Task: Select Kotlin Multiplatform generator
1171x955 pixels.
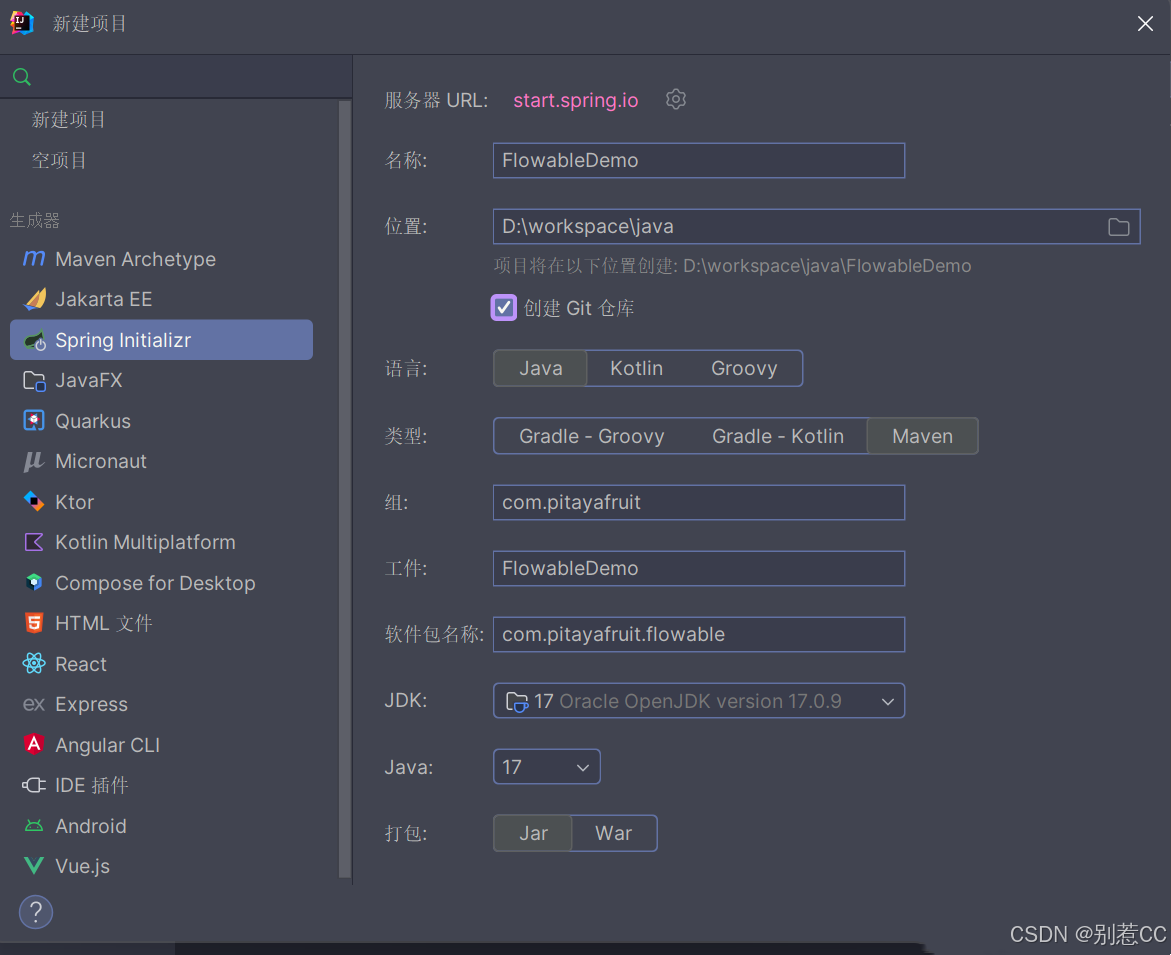Action: click(161, 542)
